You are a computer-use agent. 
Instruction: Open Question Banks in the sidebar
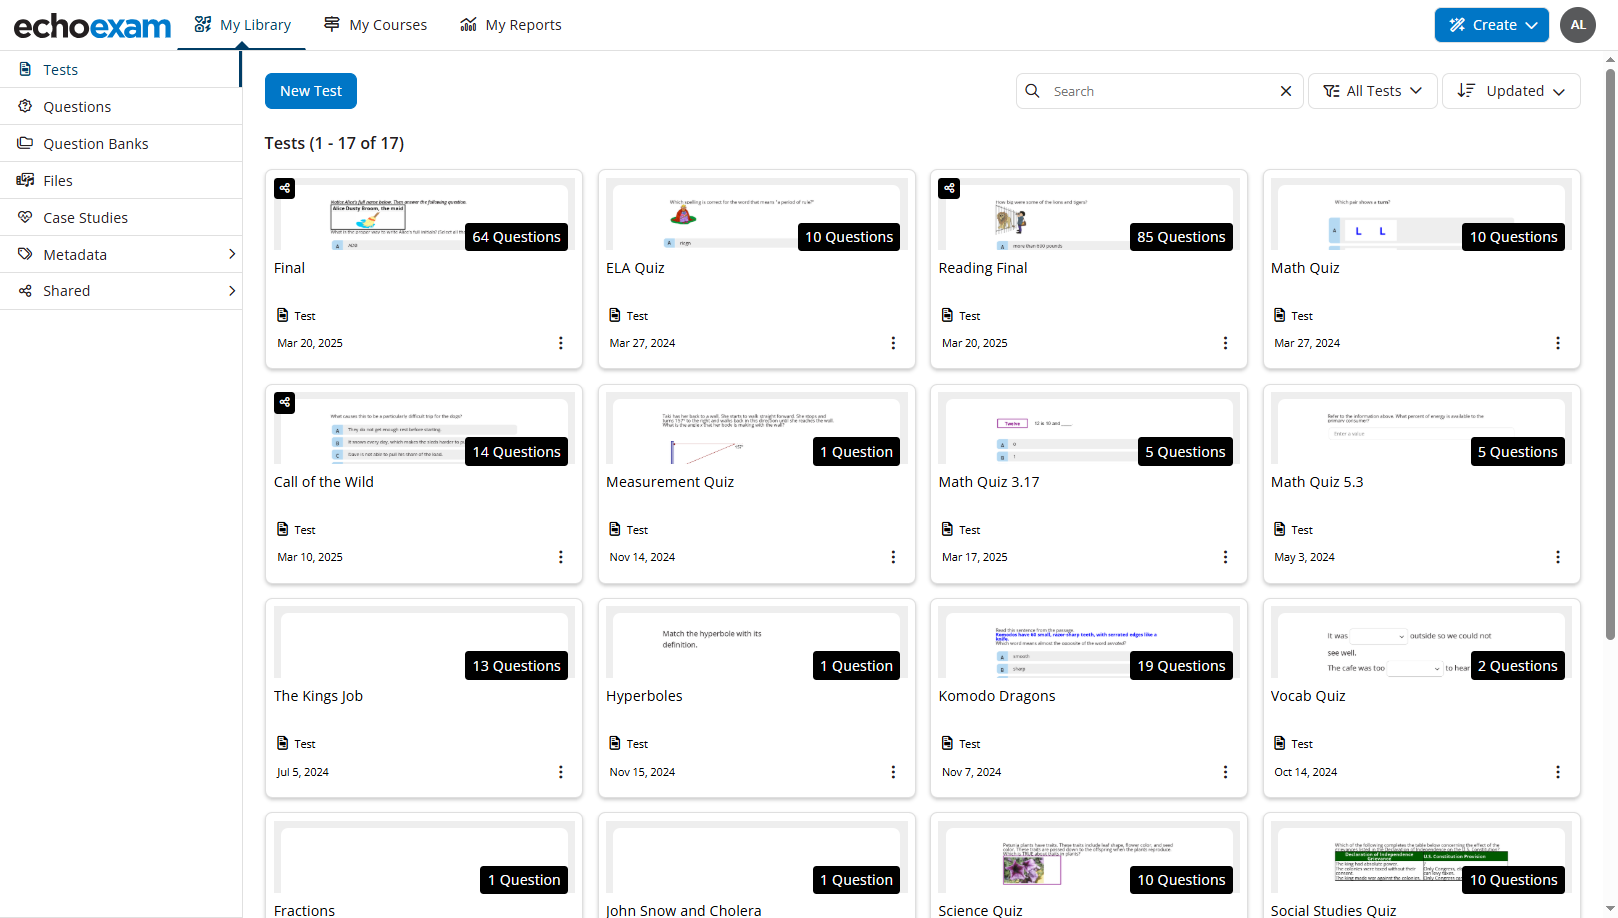(96, 144)
